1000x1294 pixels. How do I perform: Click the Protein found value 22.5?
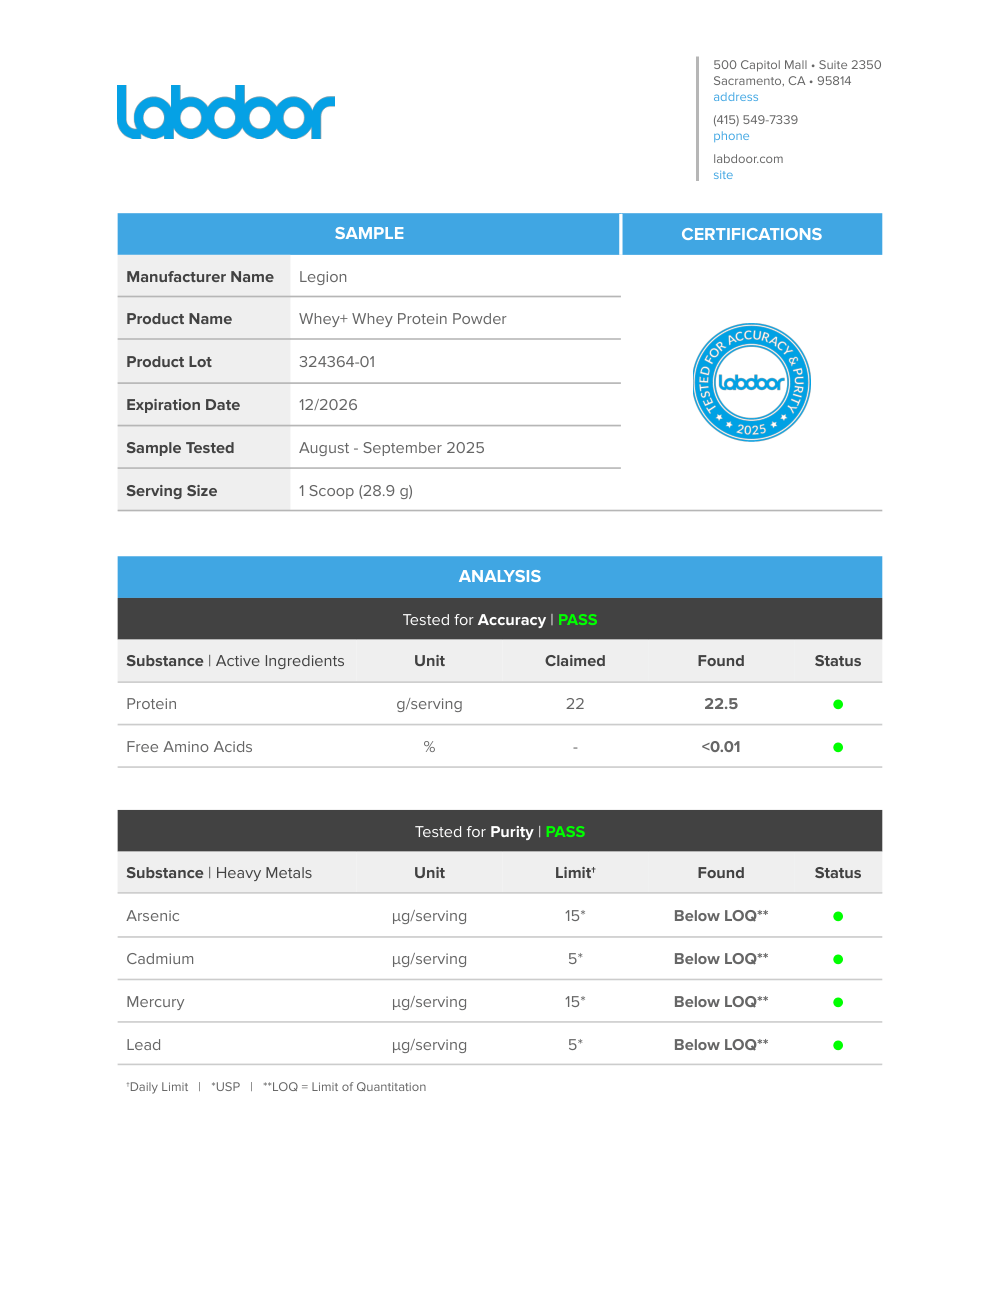[720, 704]
